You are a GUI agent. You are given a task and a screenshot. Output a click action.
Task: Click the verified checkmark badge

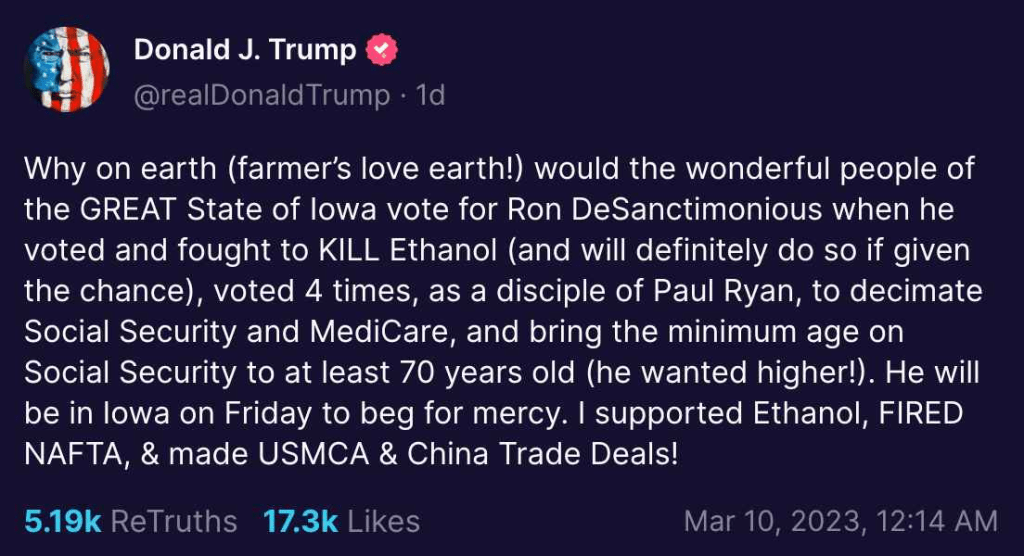pyautogui.click(x=384, y=50)
